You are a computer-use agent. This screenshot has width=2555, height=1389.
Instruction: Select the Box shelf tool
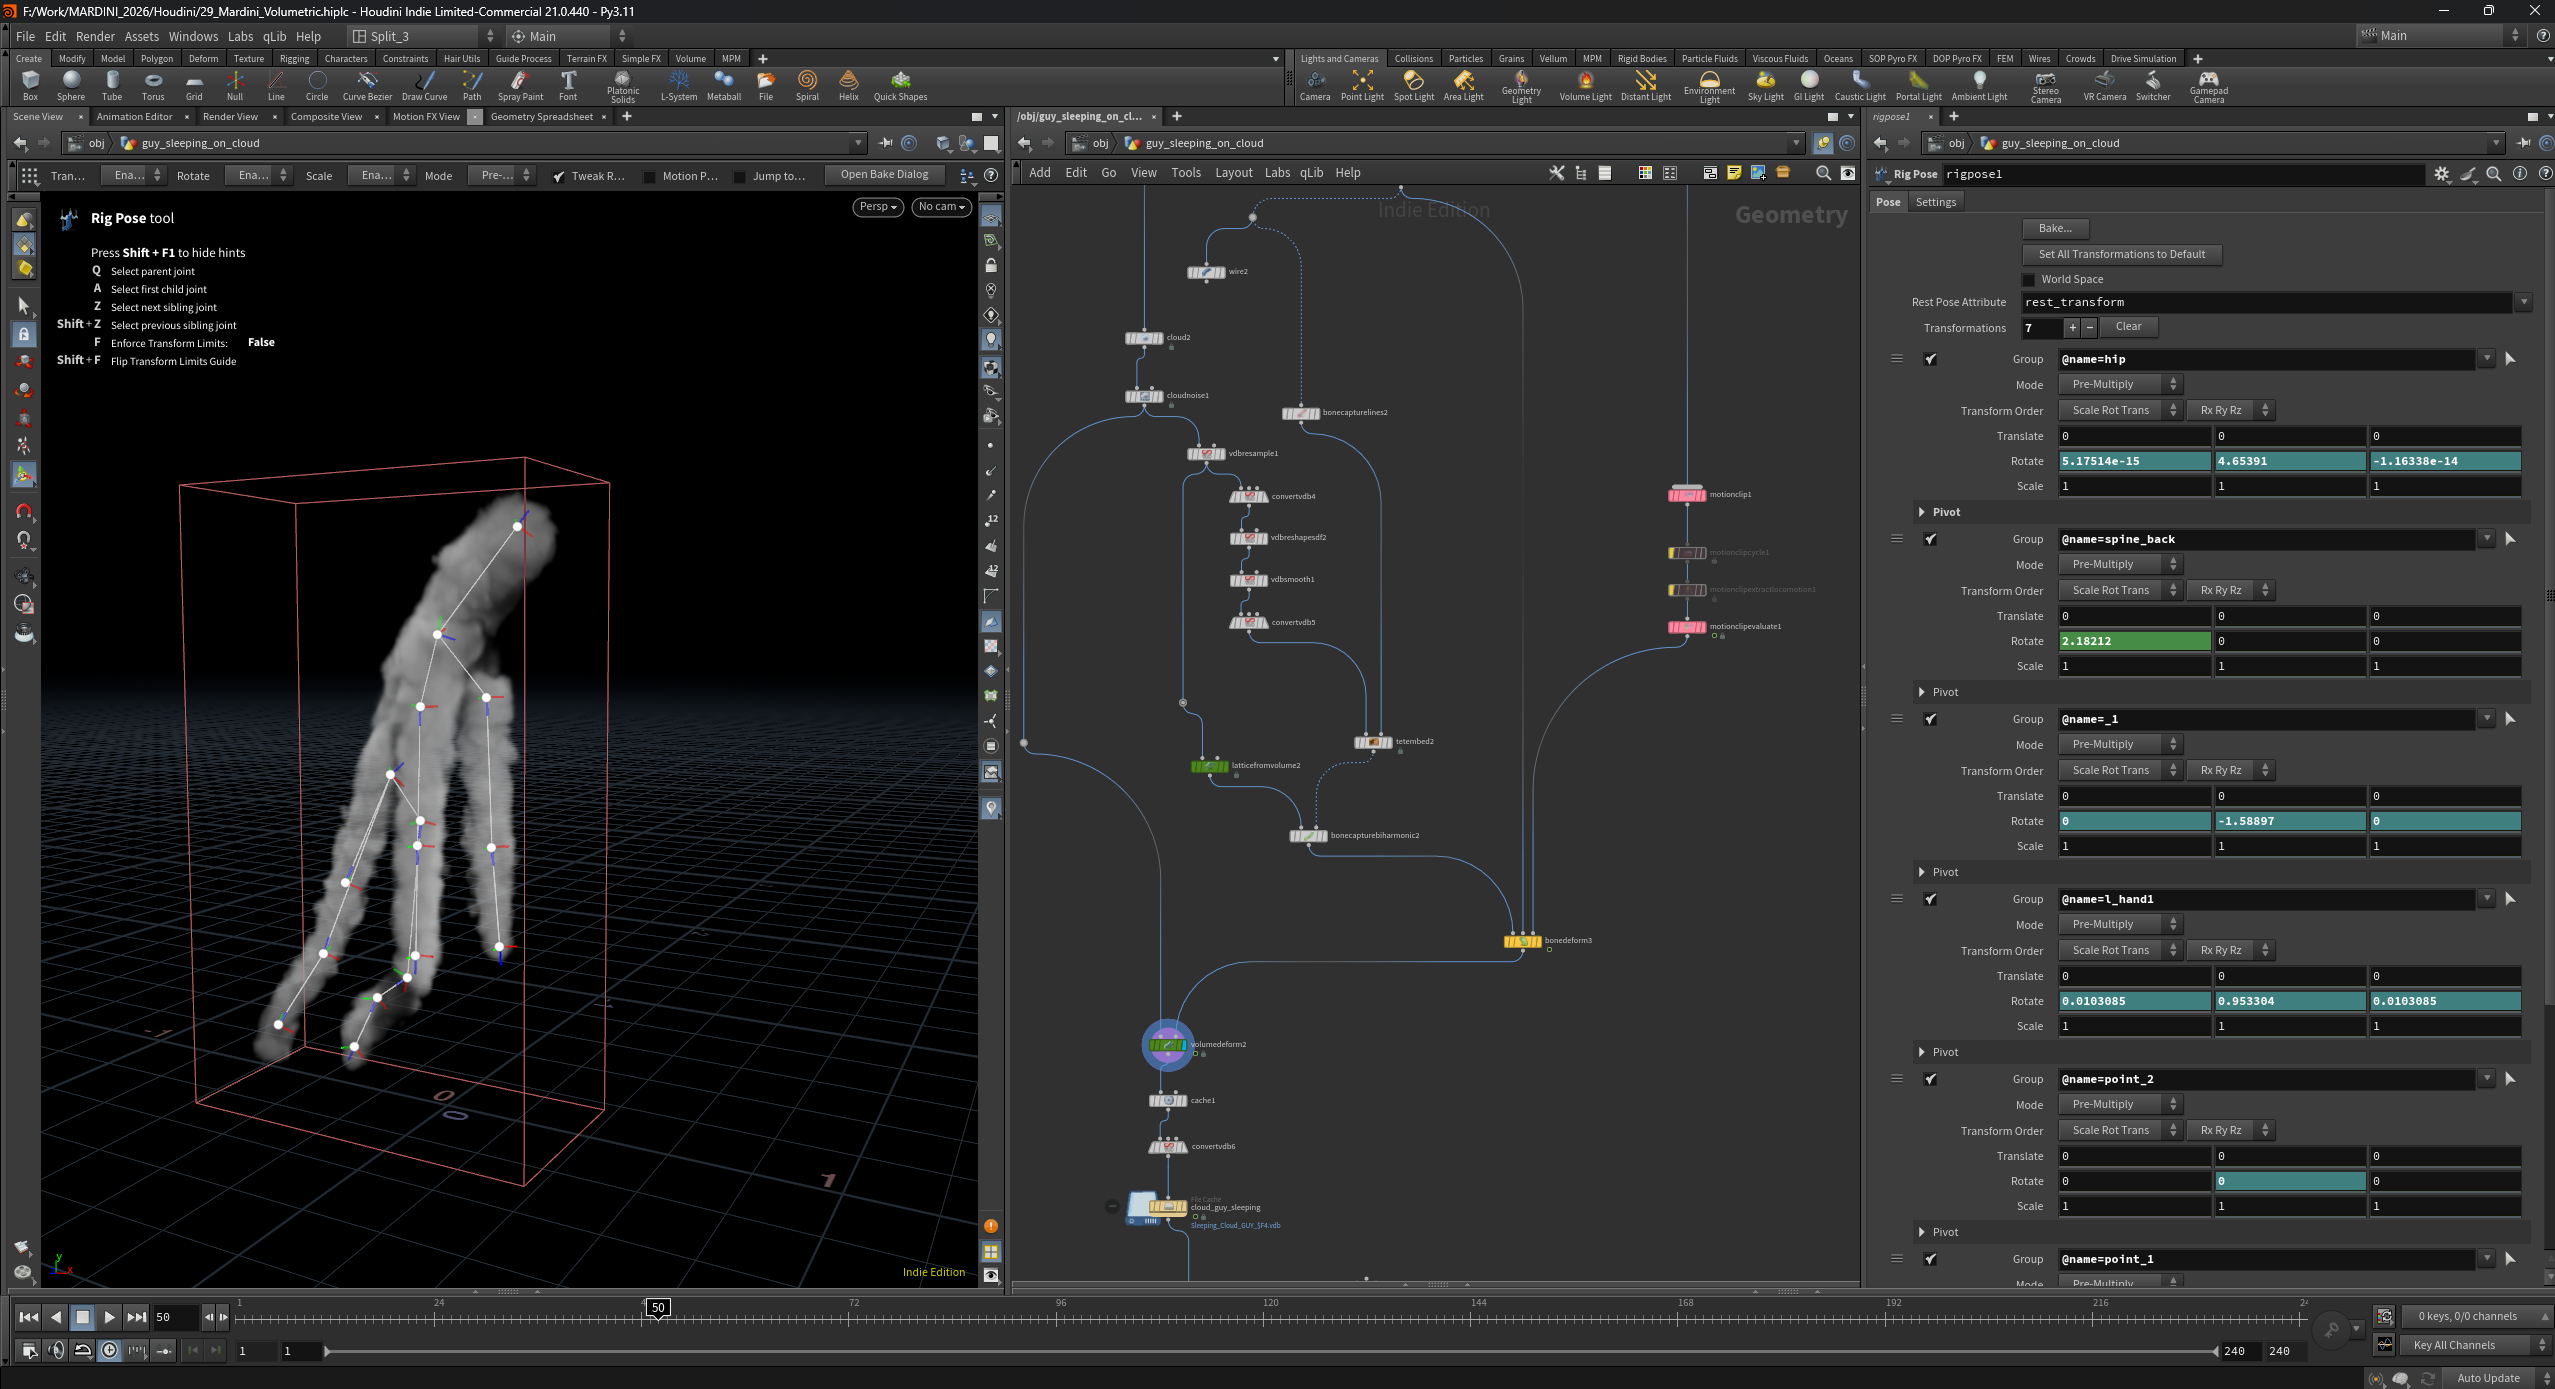[x=30, y=85]
